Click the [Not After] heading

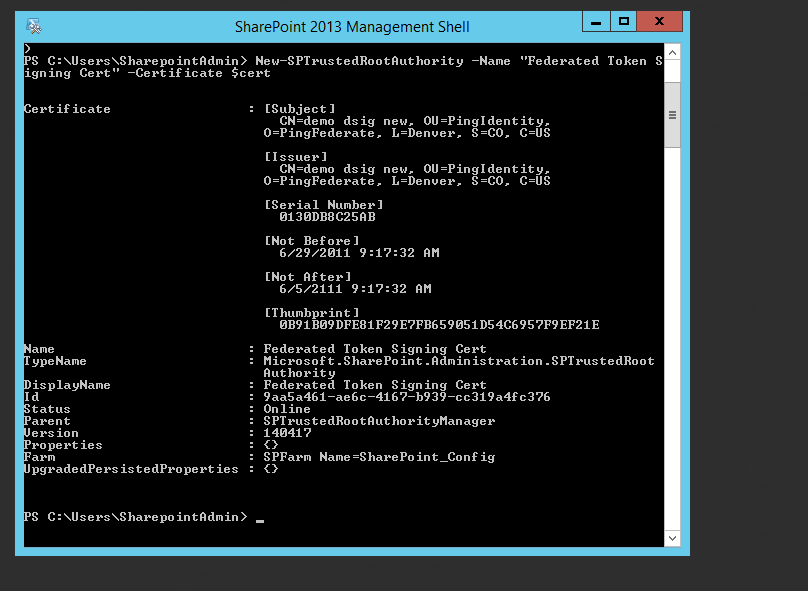click(x=308, y=277)
